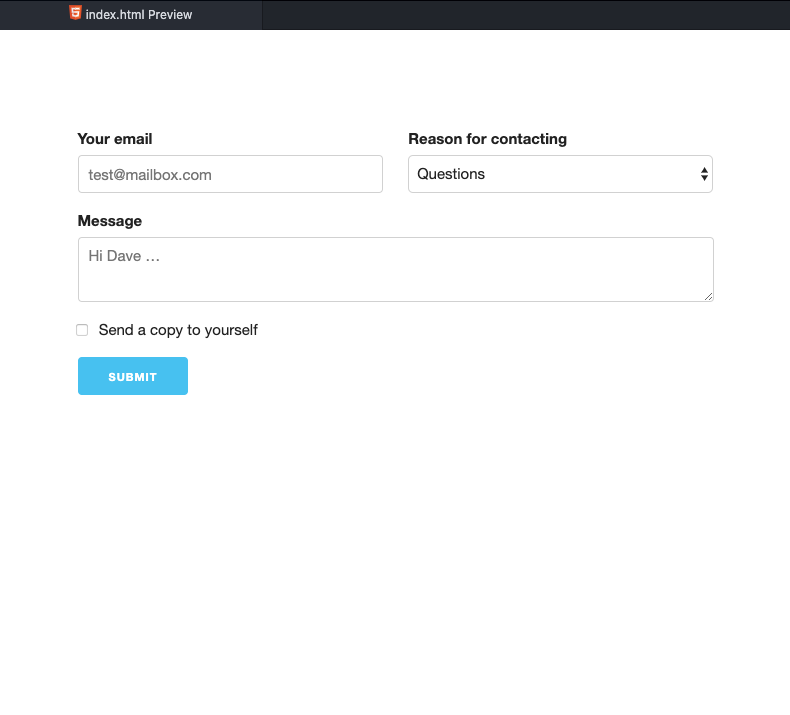This screenshot has height=715, width=790.
Task: Click the 'Your email' field label
Action: 115,139
